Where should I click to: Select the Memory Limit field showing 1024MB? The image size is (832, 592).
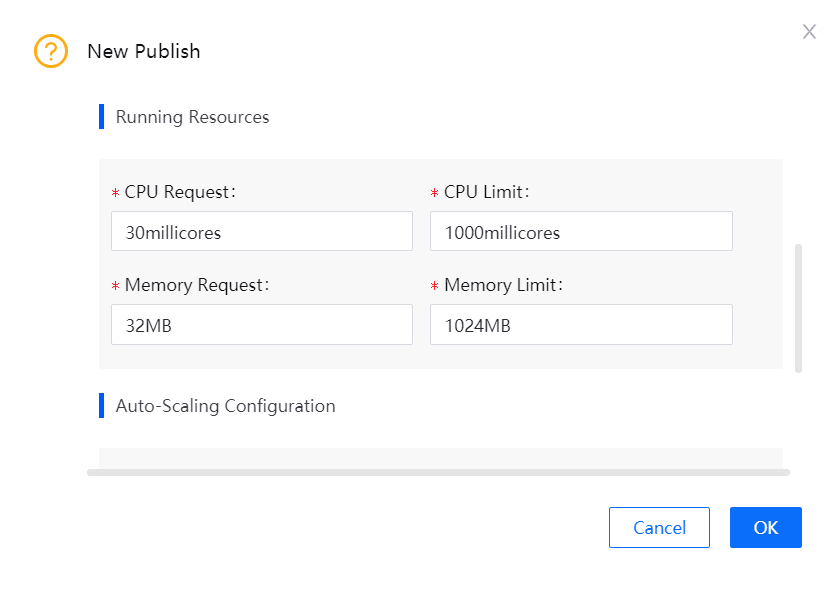581,324
